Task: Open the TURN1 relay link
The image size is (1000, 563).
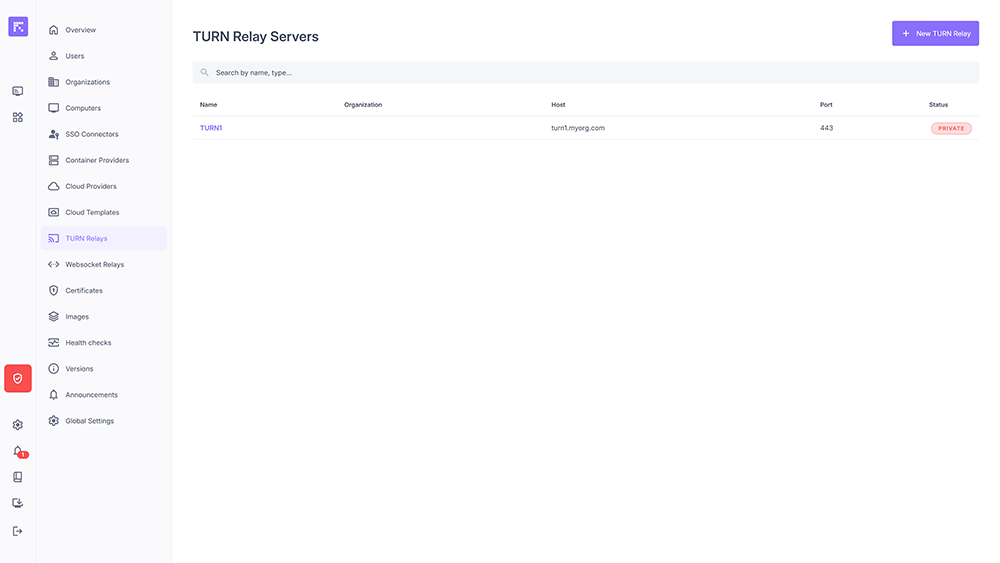Action: point(211,128)
